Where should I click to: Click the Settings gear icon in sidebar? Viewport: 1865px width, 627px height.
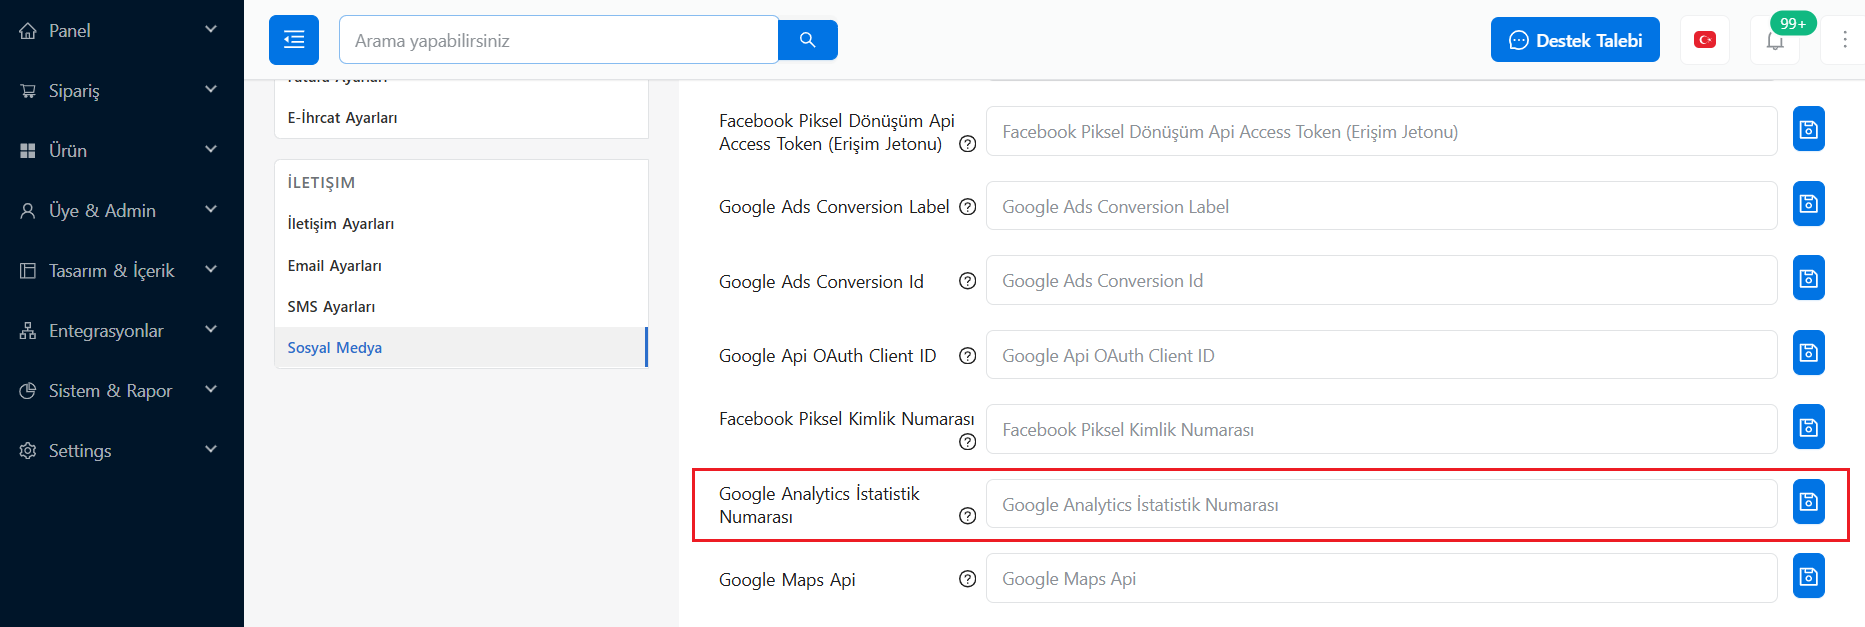point(28,451)
